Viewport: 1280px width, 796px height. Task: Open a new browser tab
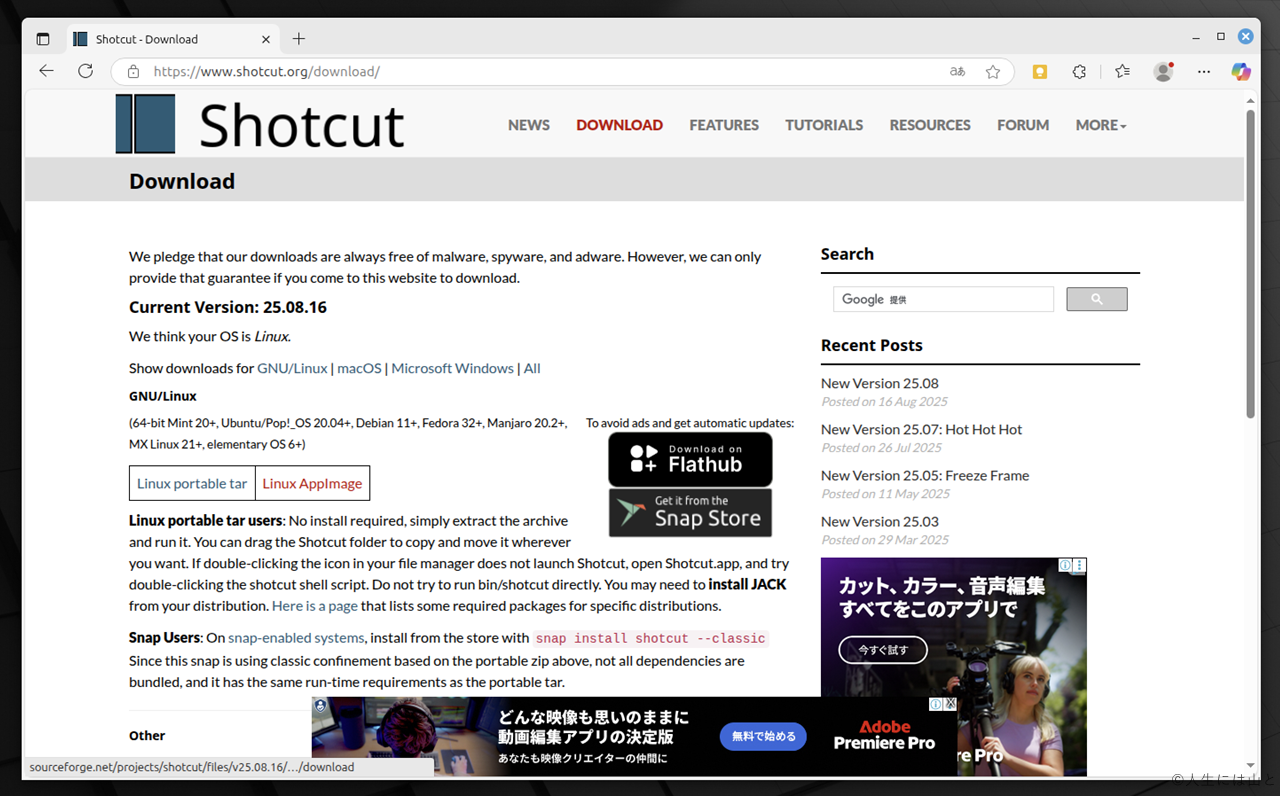298,39
